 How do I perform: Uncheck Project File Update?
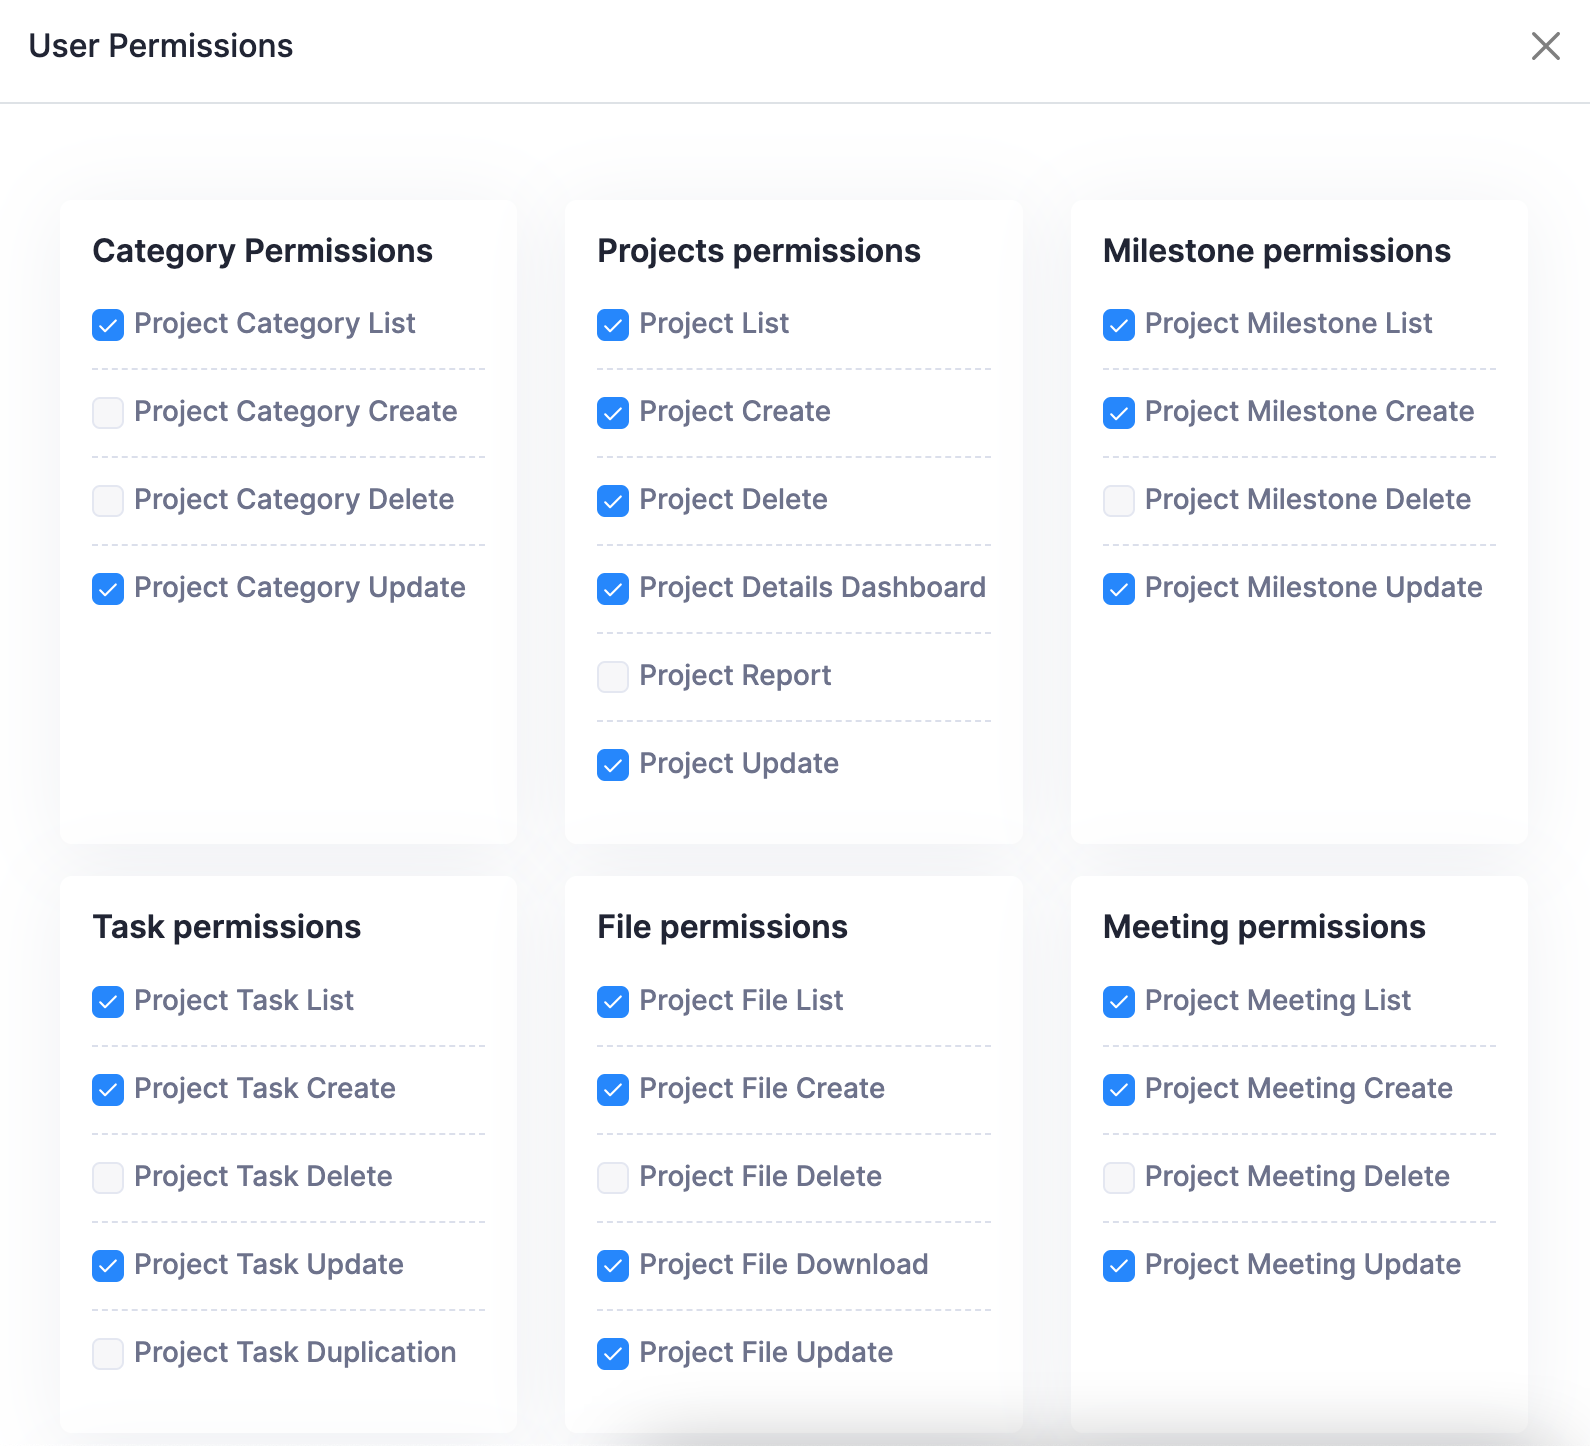[613, 1354]
